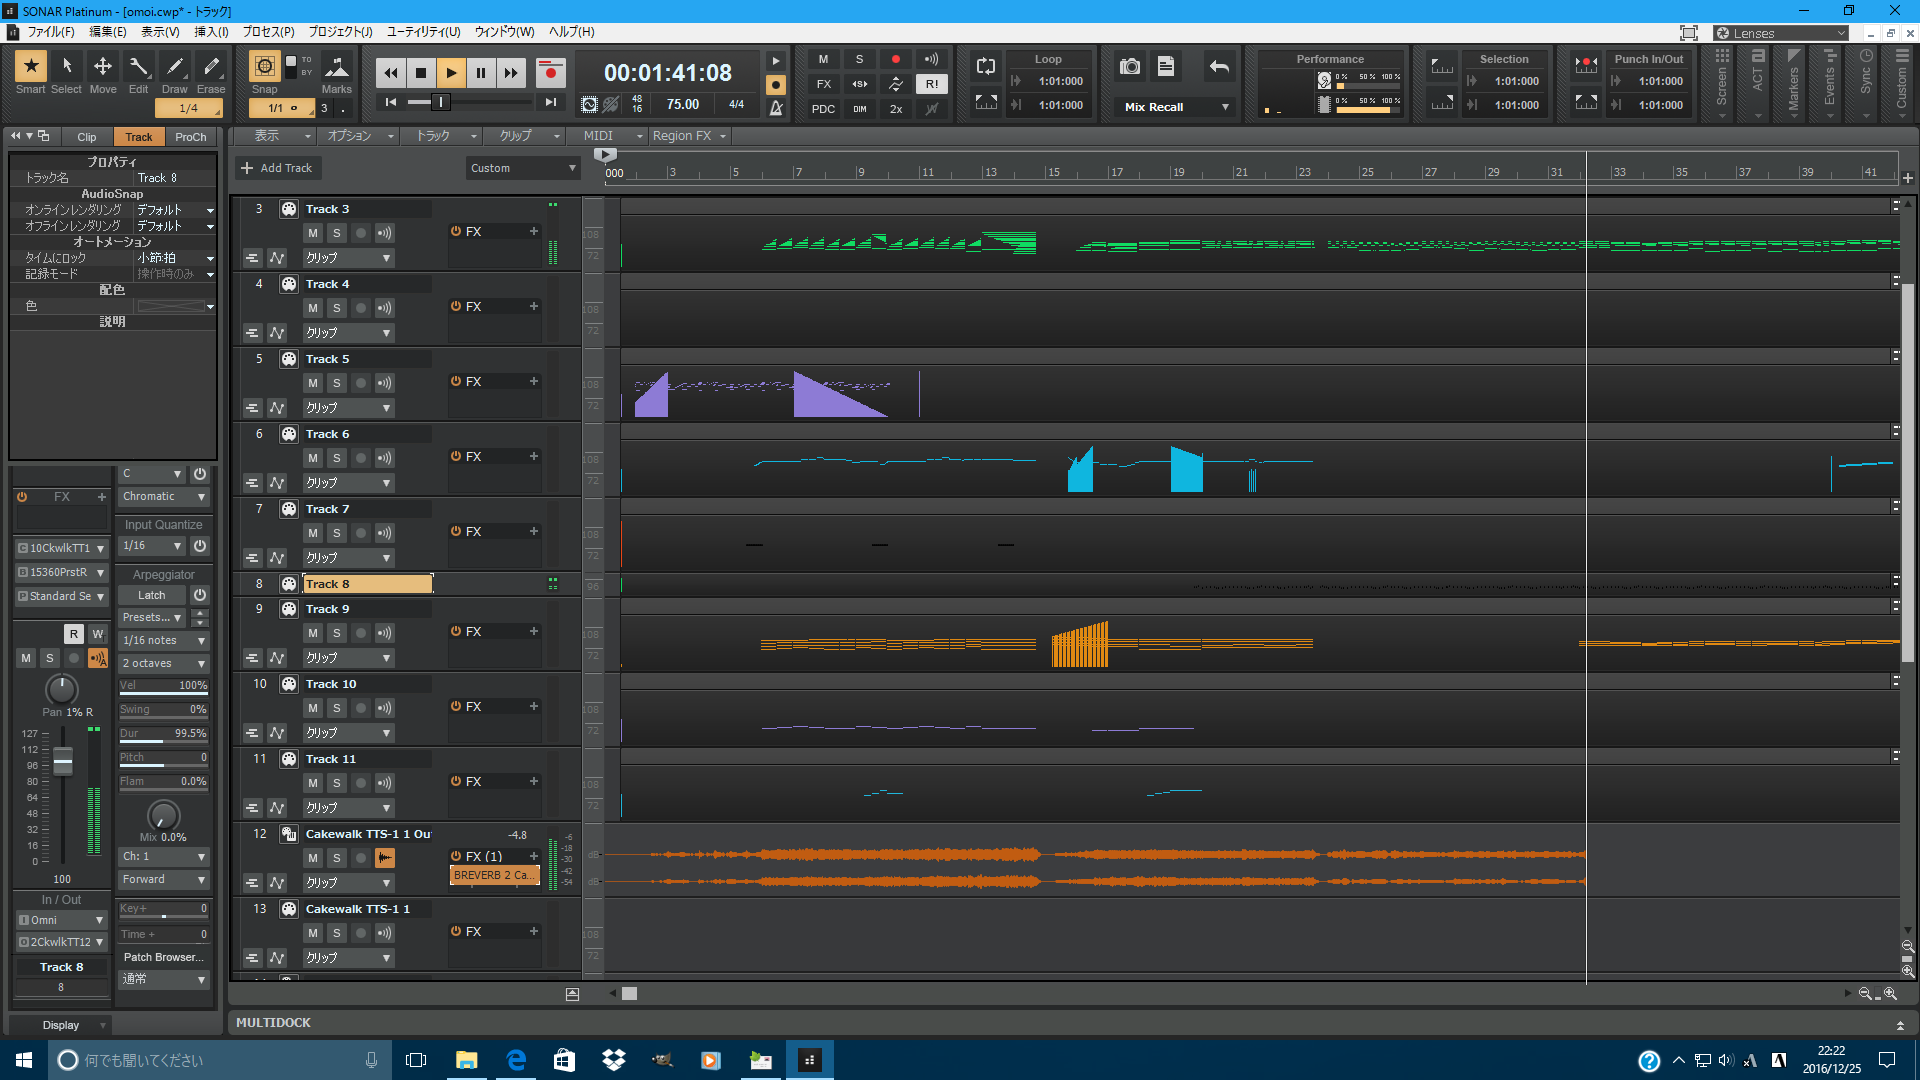The height and width of the screenshot is (1080, 1920).
Task: Stop playback with the Stop button
Action: click(x=421, y=72)
